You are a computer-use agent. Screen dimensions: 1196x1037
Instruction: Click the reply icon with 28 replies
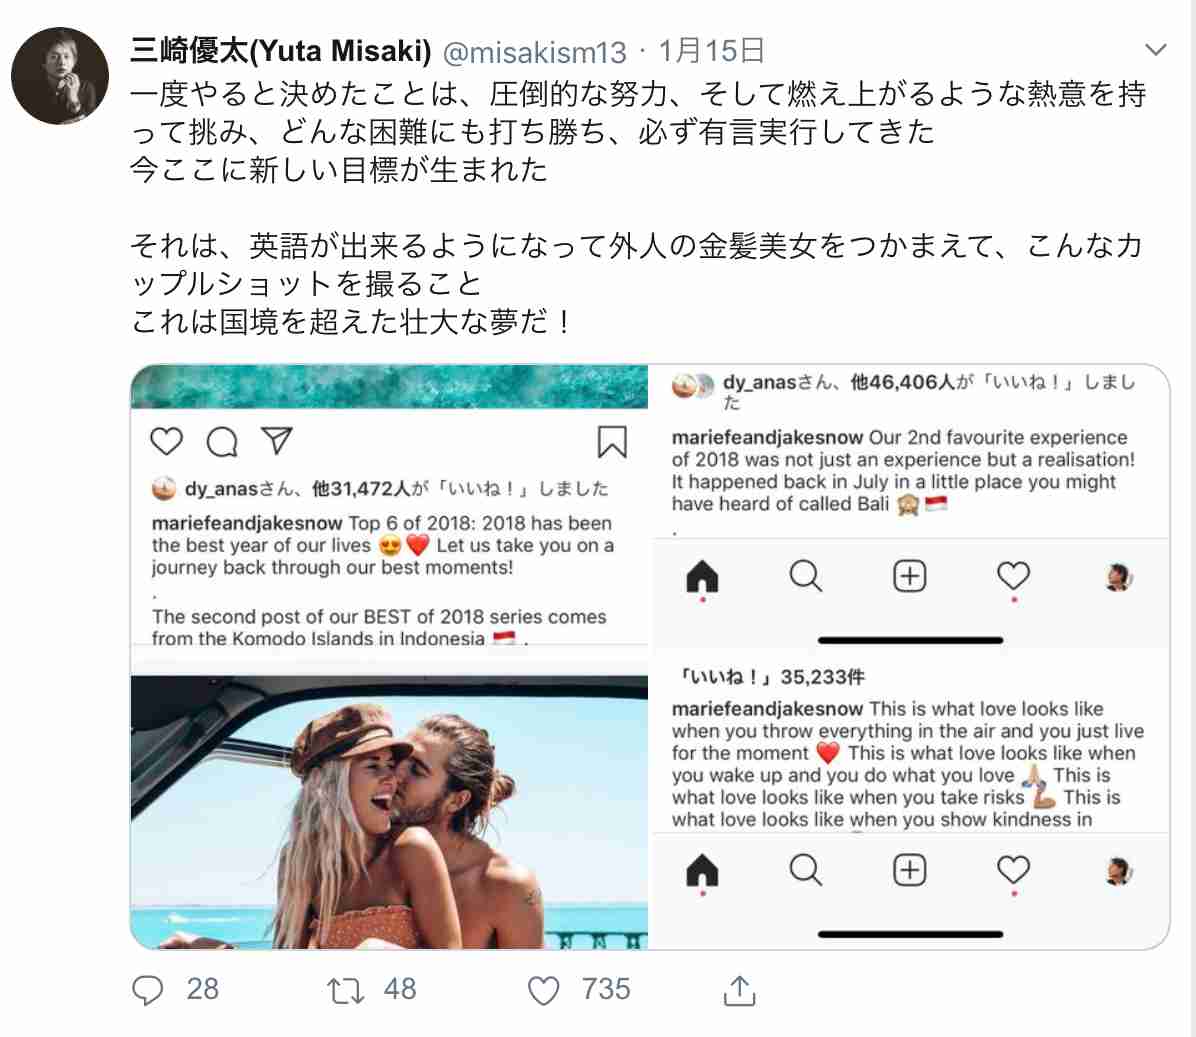[147, 990]
